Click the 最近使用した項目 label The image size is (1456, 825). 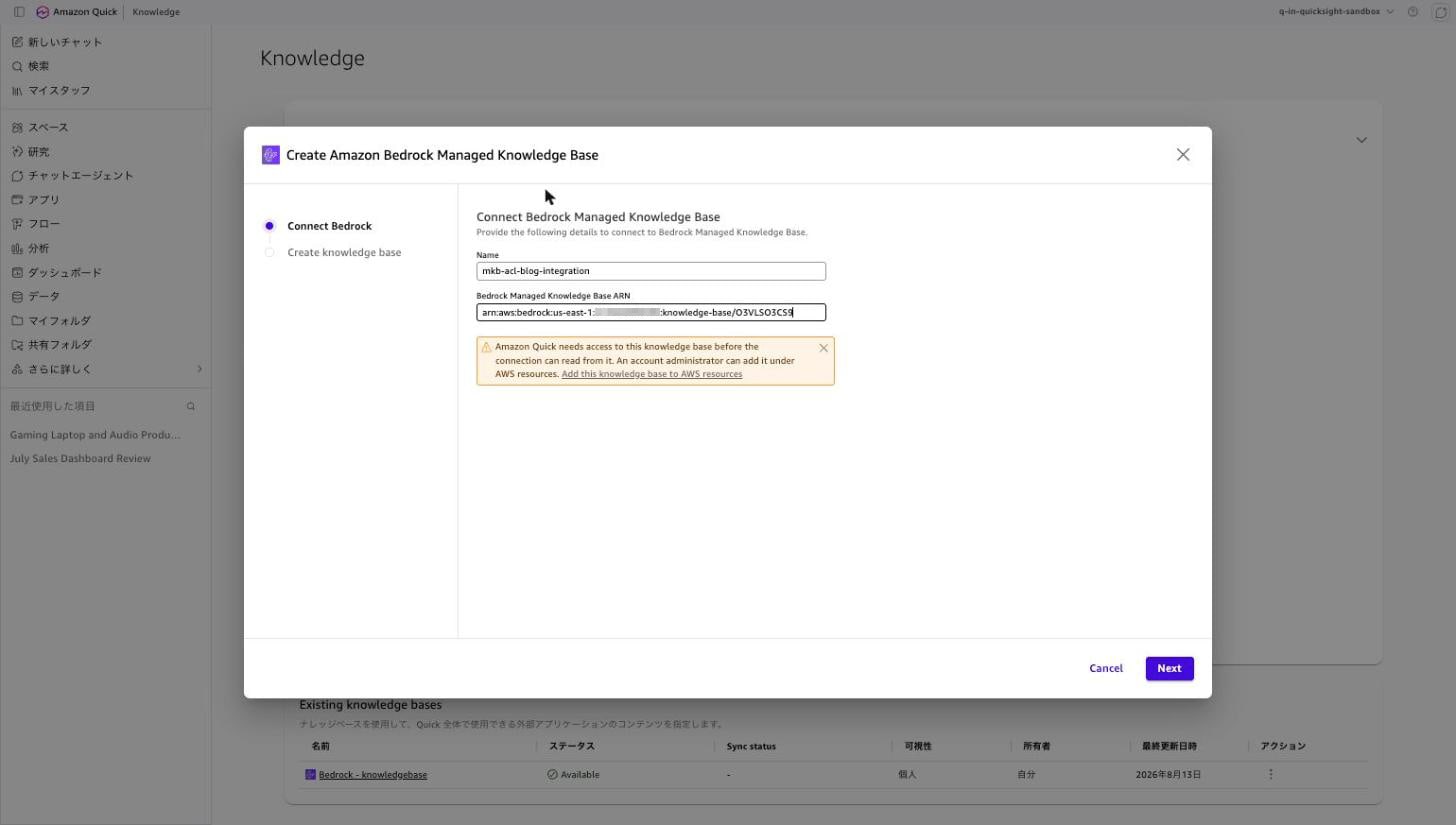click(x=53, y=406)
